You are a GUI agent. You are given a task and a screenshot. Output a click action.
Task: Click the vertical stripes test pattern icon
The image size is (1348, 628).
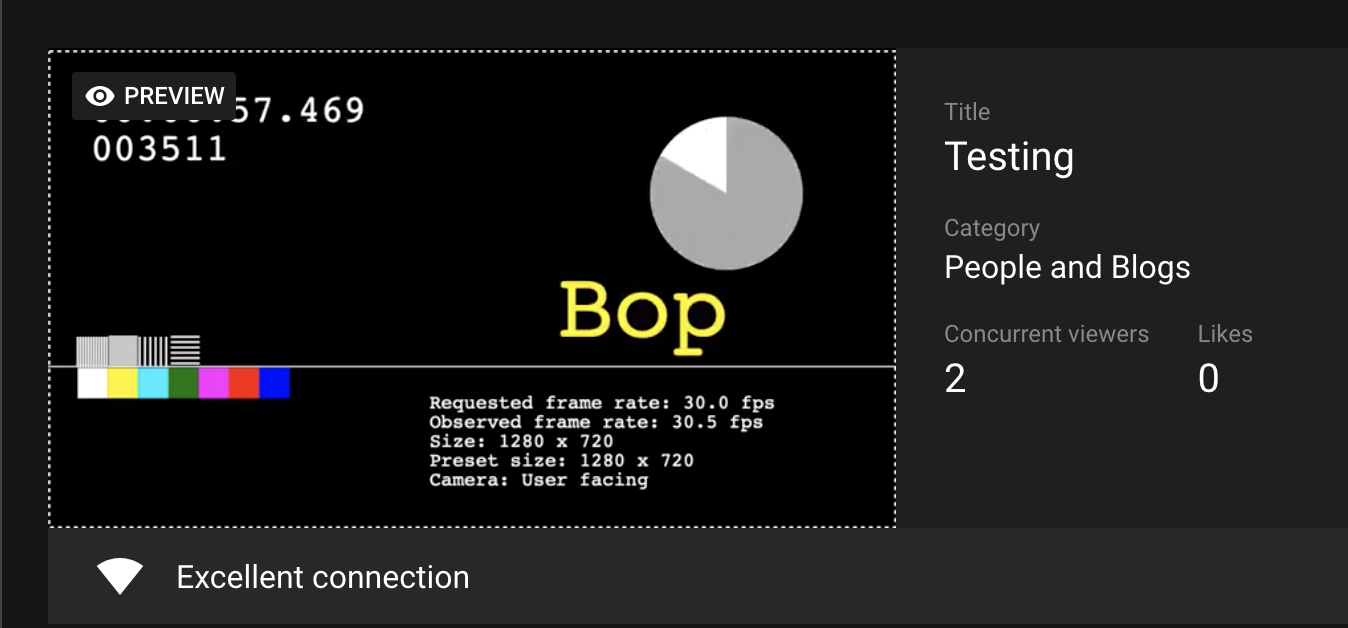154,351
